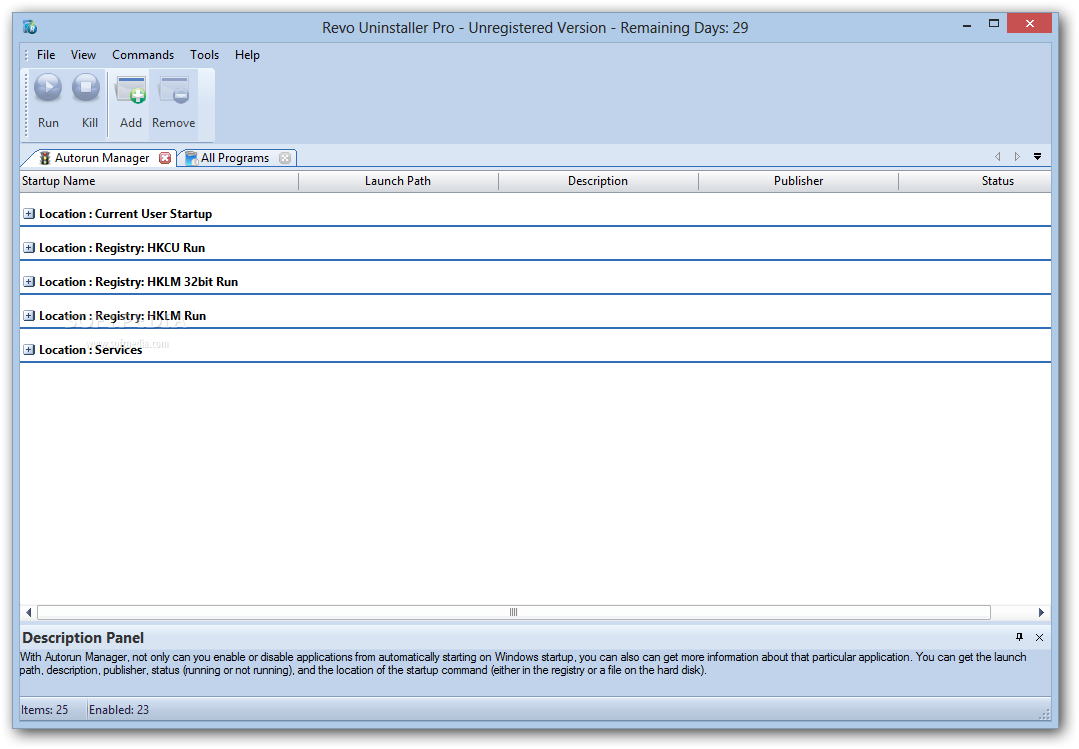The image size is (1079, 749).
Task: Pin the Description Panel
Action: (1019, 637)
